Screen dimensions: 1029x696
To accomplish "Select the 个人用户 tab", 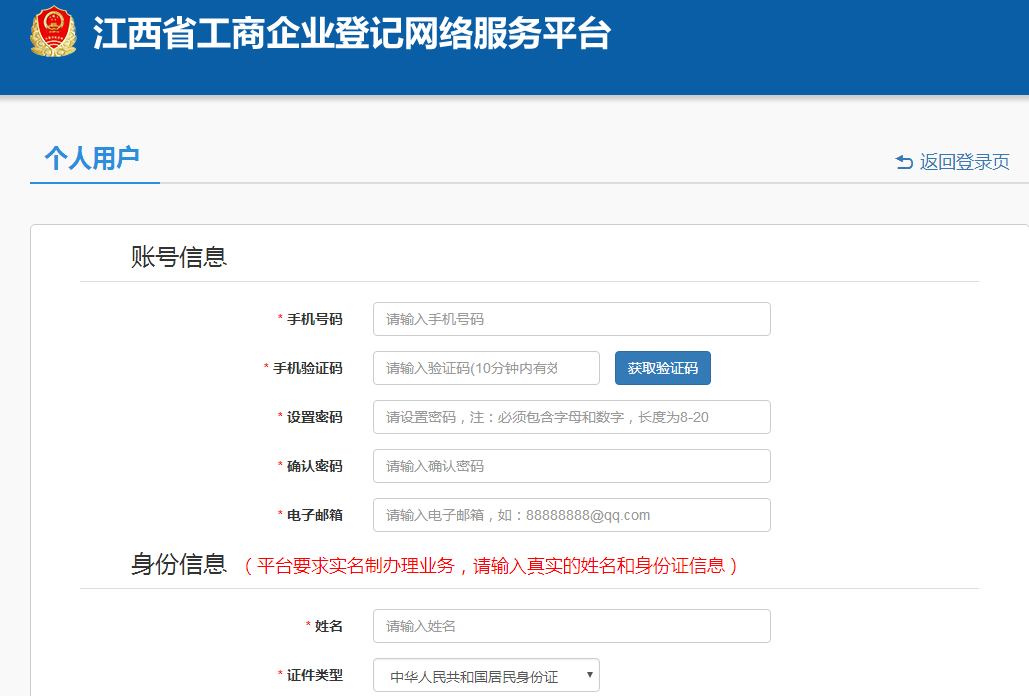I will coord(93,159).
